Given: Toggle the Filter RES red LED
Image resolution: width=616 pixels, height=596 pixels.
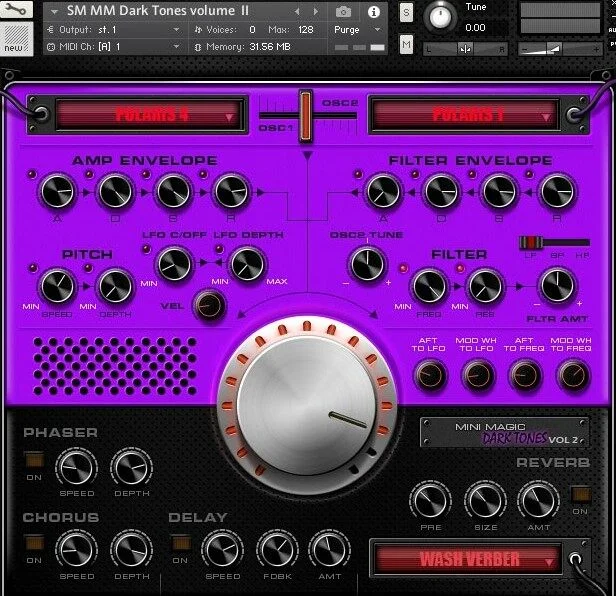Looking at the screenshot, I should click(460, 268).
